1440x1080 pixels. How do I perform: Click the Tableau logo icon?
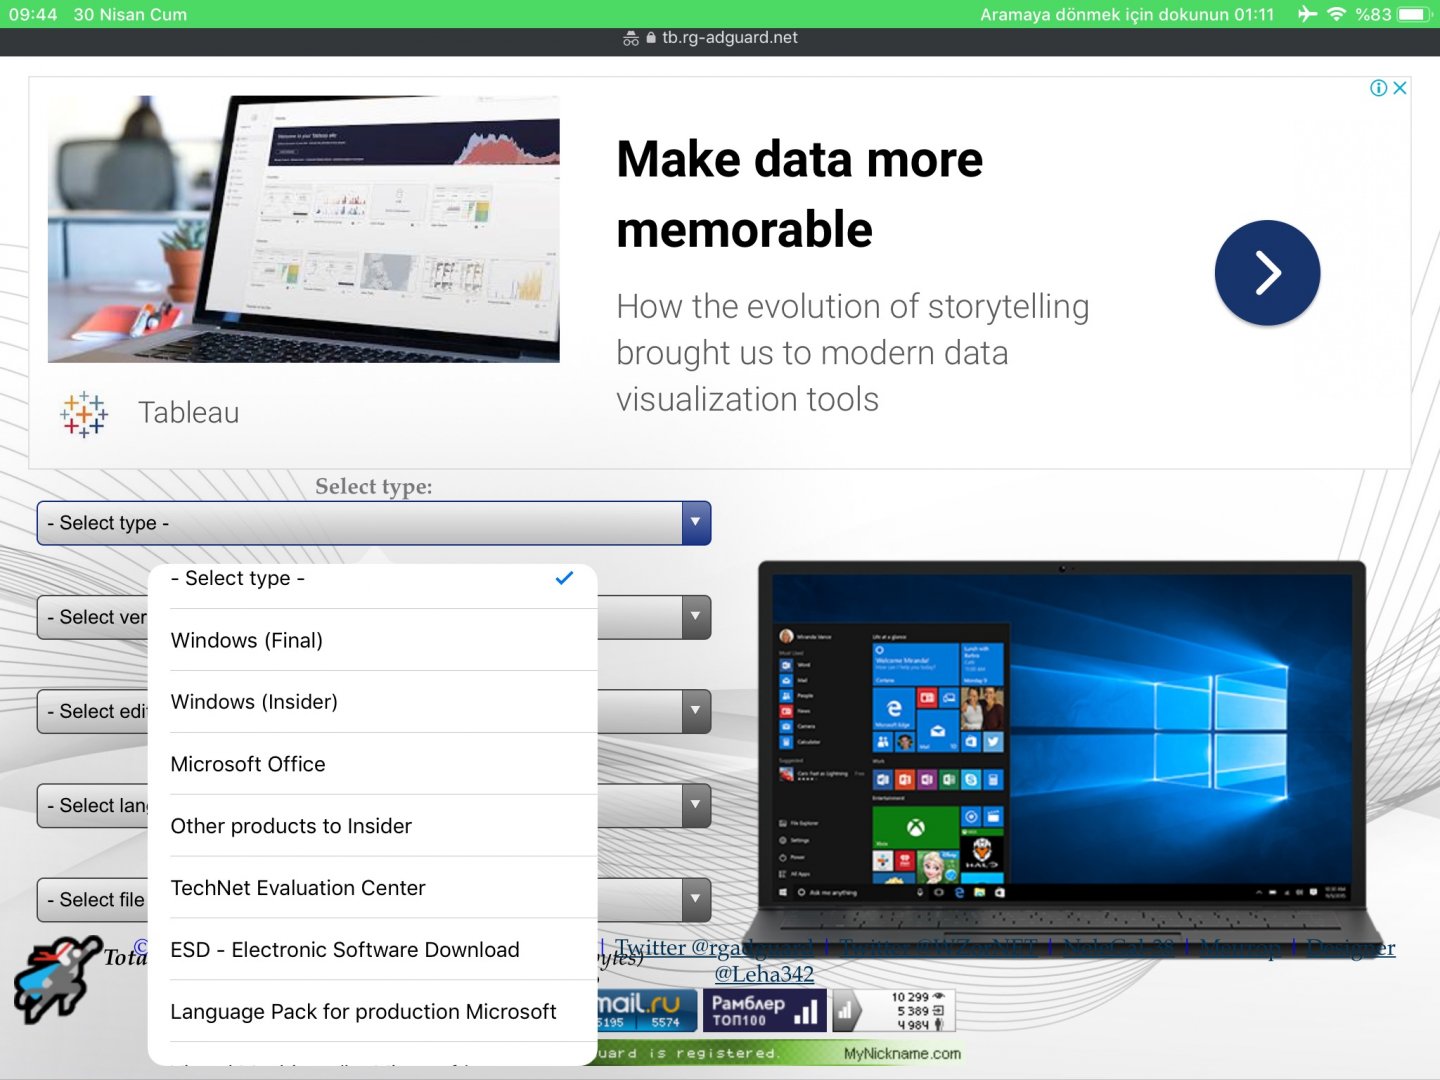[x=84, y=413]
